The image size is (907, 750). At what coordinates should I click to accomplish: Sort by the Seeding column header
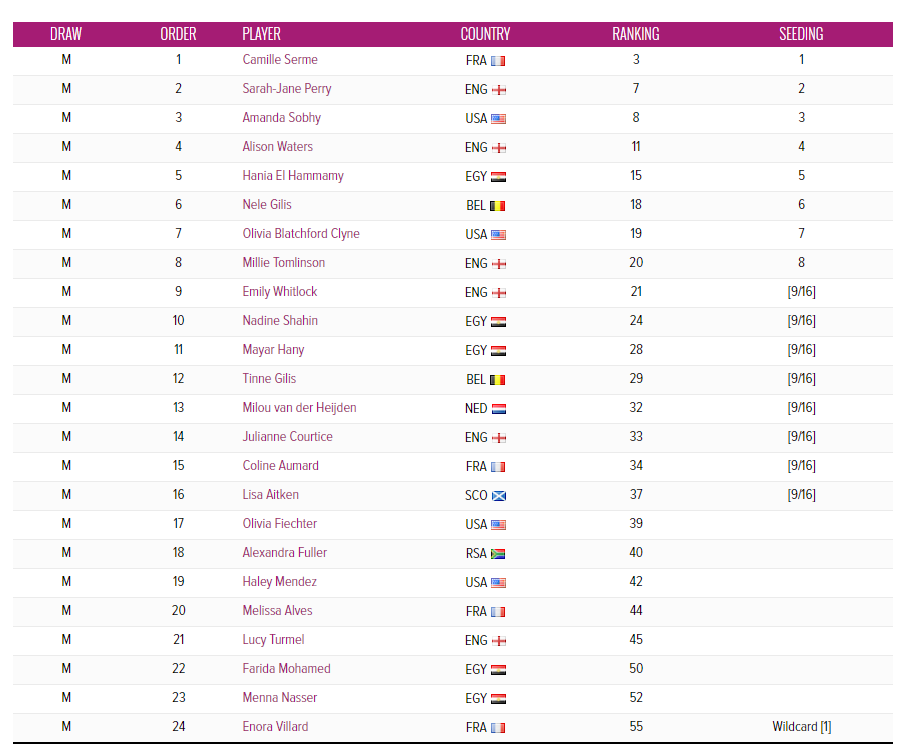[801, 34]
